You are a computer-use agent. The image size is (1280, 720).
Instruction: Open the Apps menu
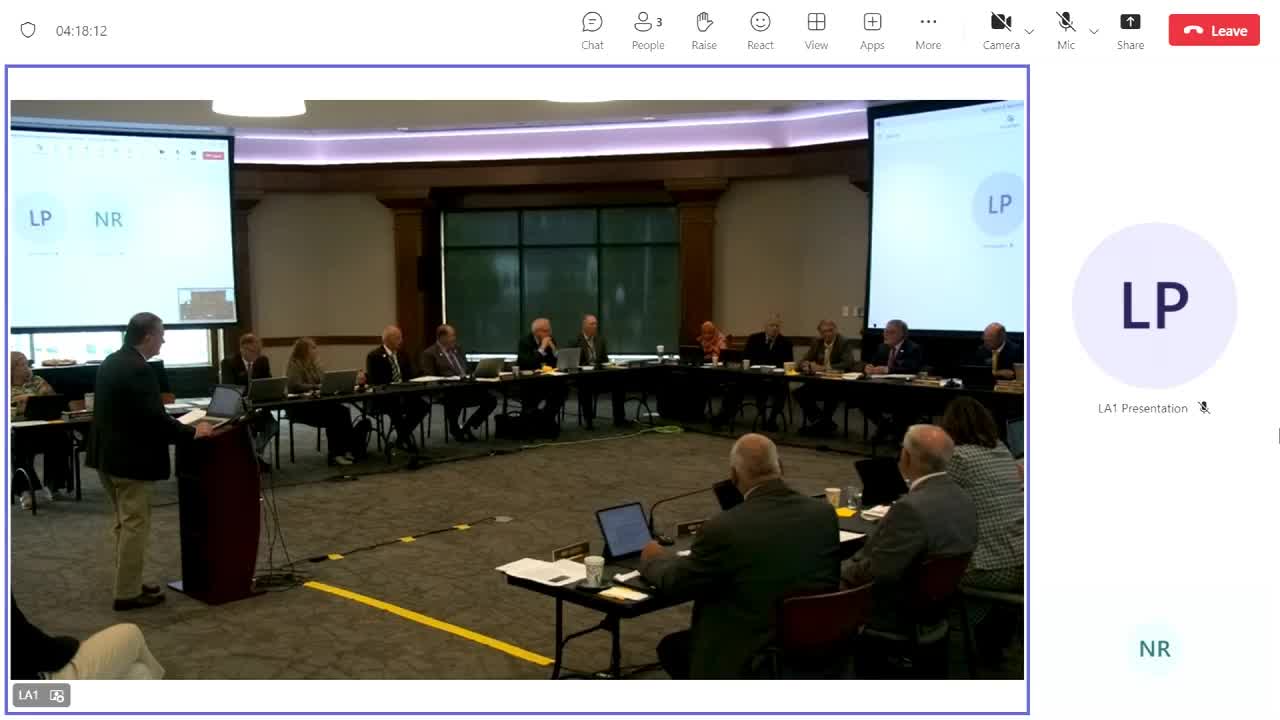pyautogui.click(x=872, y=31)
